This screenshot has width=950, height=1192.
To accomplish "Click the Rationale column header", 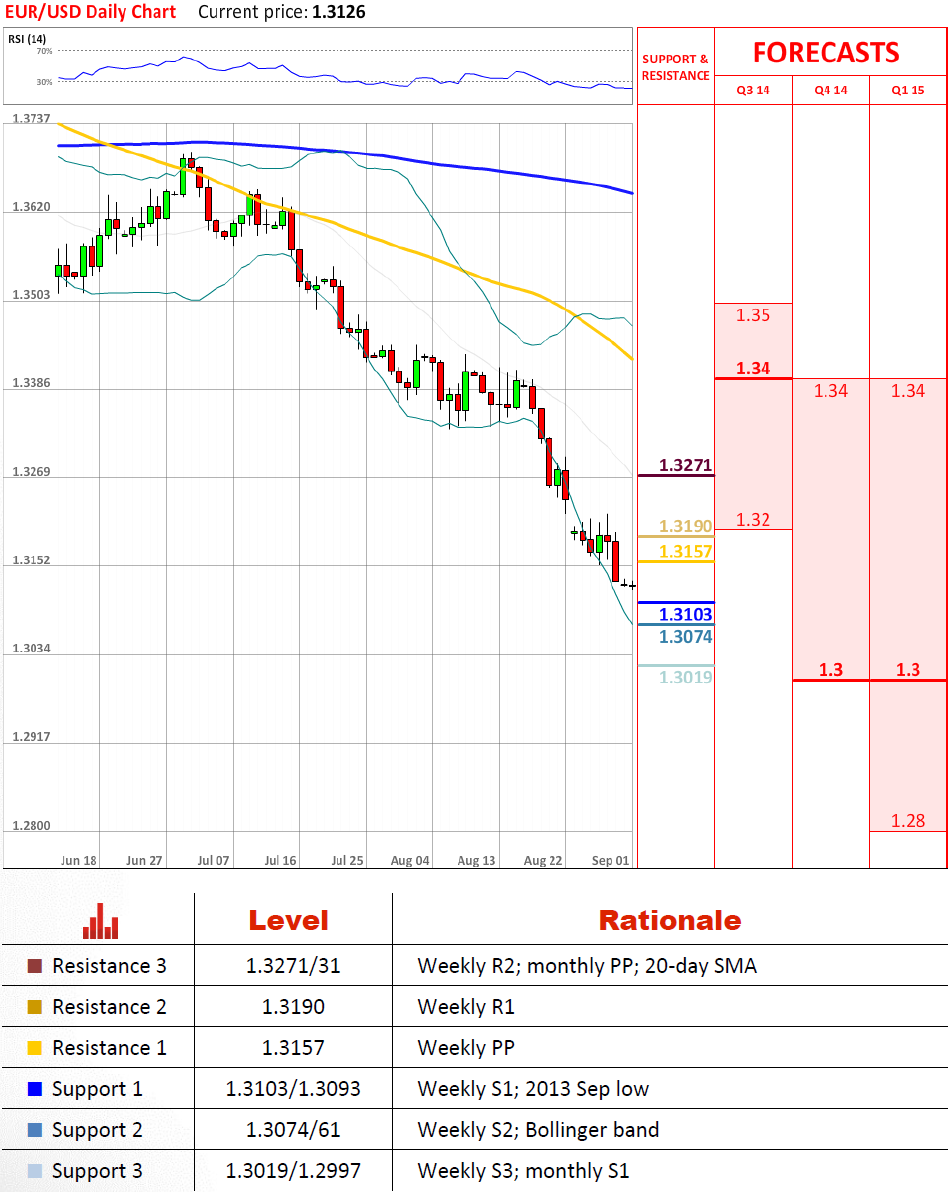I will [x=670, y=921].
